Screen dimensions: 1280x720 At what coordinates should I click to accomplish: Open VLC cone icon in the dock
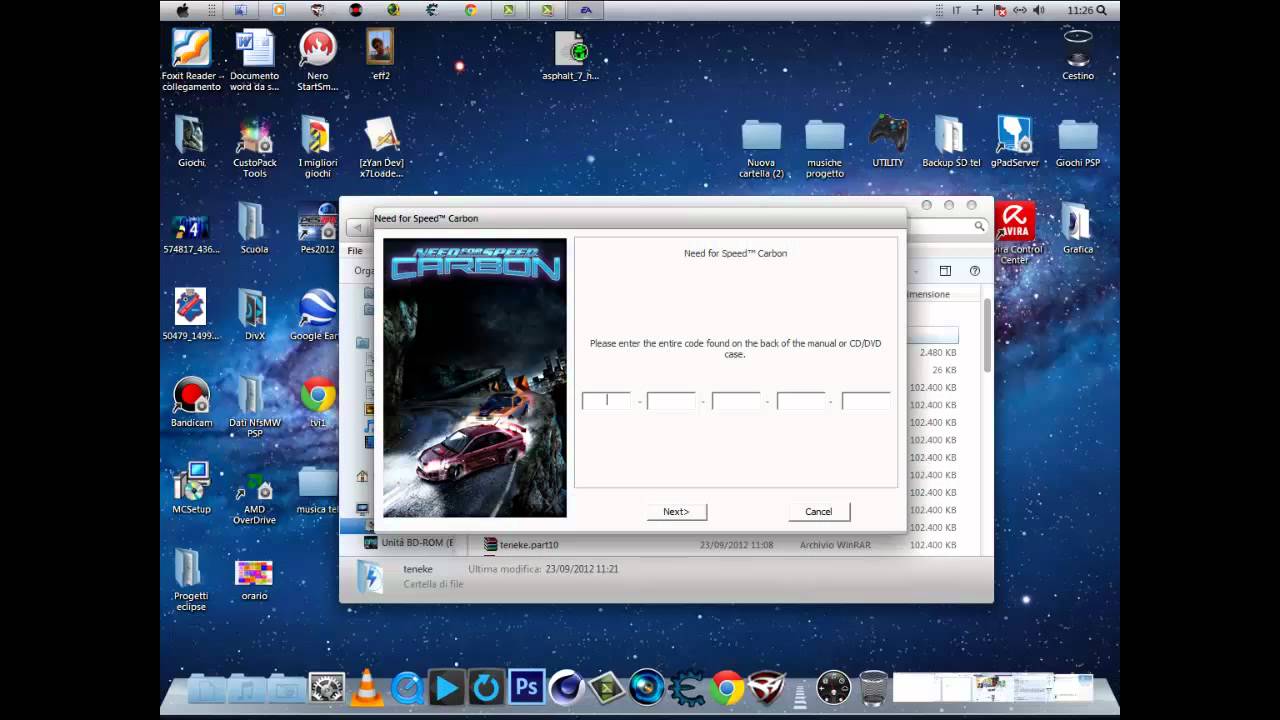click(367, 687)
